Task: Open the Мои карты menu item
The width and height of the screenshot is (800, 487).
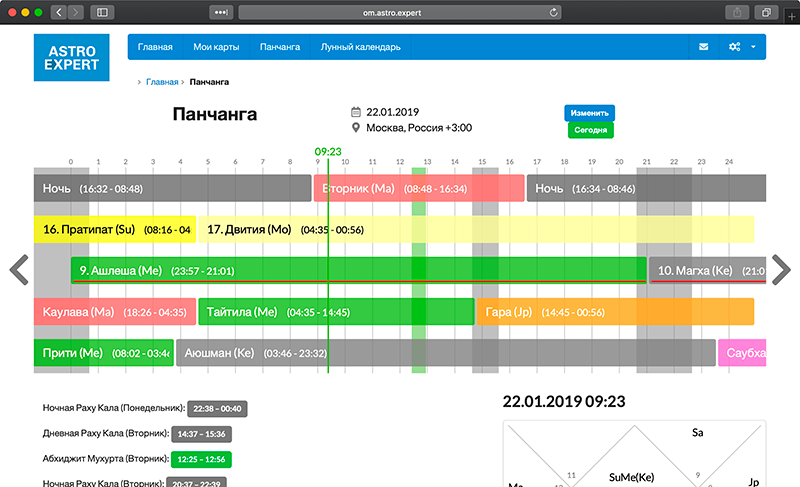Action: click(x=215, y=47)
